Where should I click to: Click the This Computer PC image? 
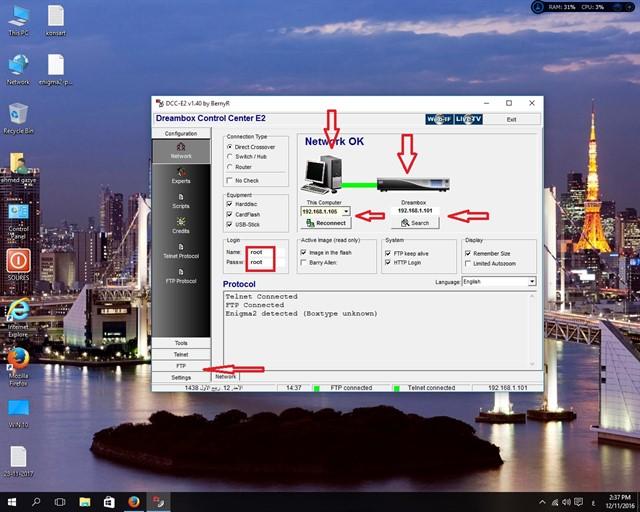click(x=322, y=175)
